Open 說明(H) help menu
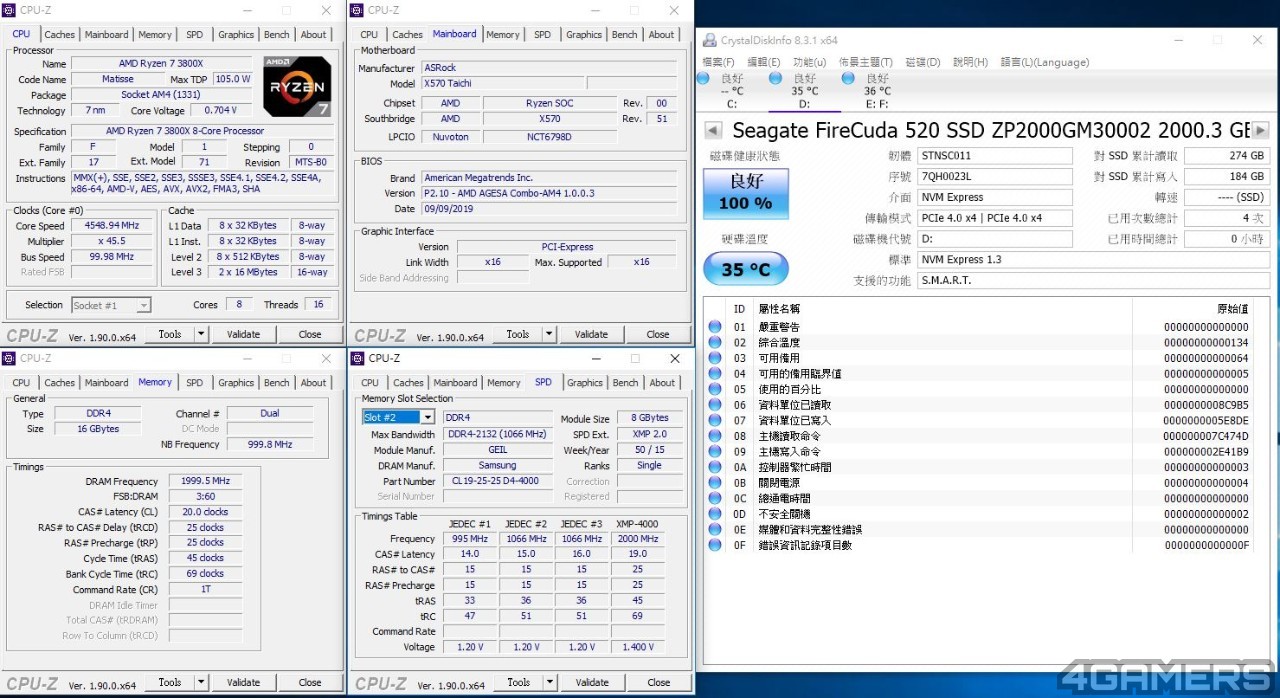This screenshot has height=698, width=1280. coord(970,62)
